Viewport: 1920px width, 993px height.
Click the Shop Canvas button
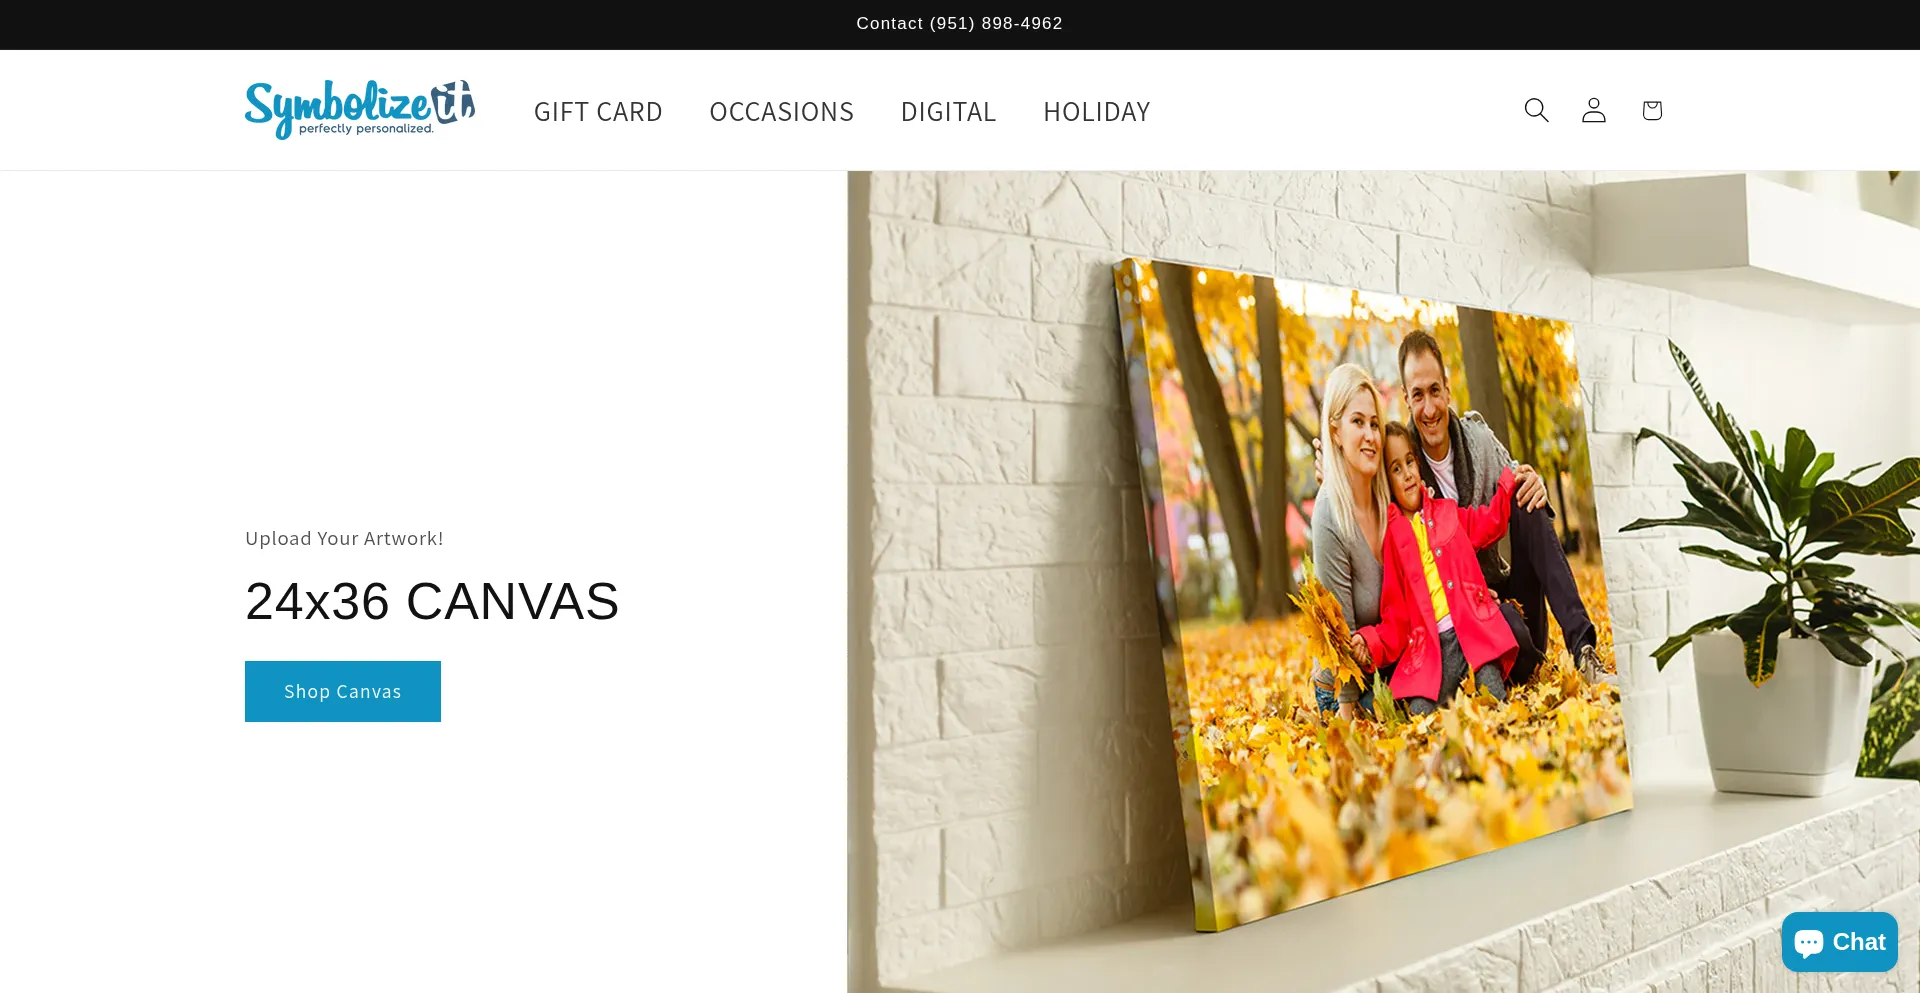point(343,691)
